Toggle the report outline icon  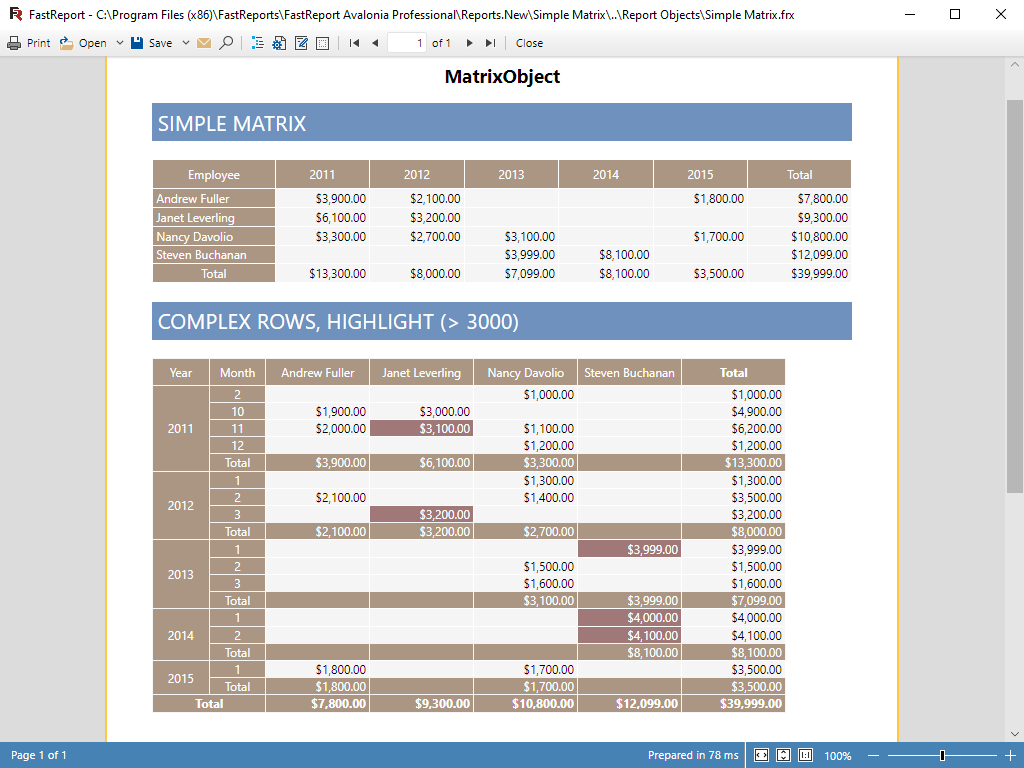[x=258, y=43]
